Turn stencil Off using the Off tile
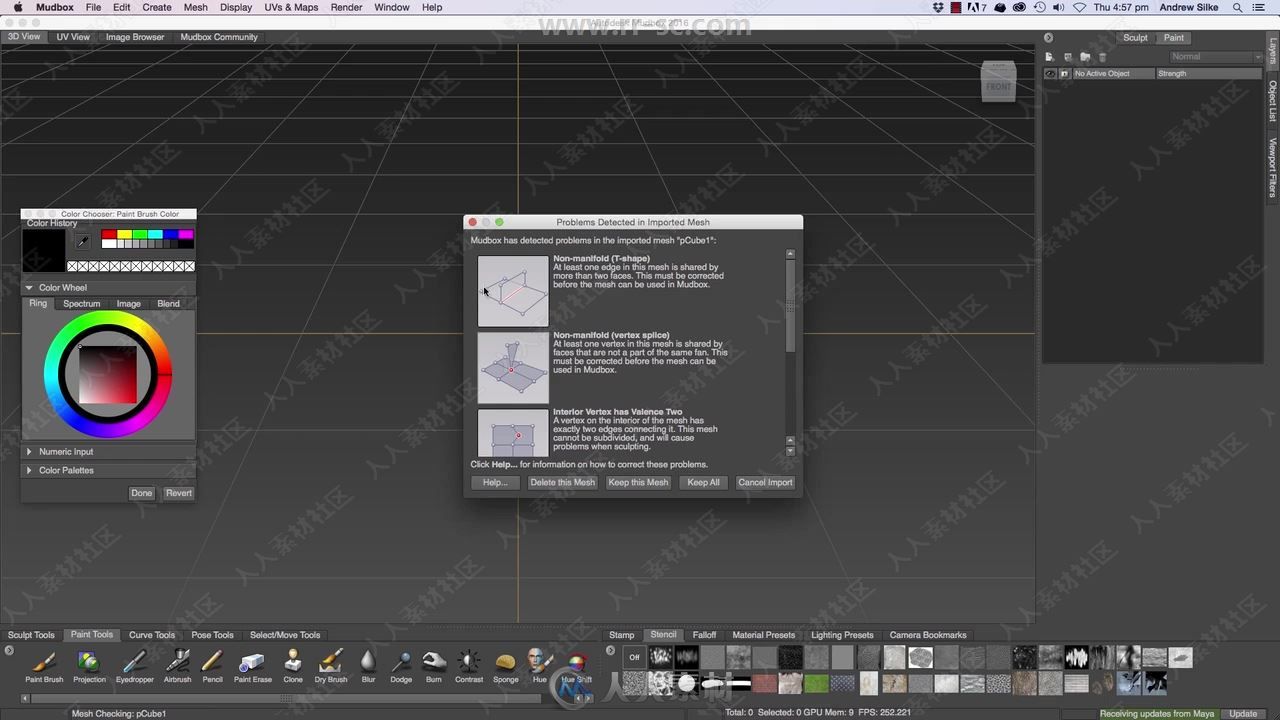Viewport: 1280px width, 720px height. tap(634, 657)
